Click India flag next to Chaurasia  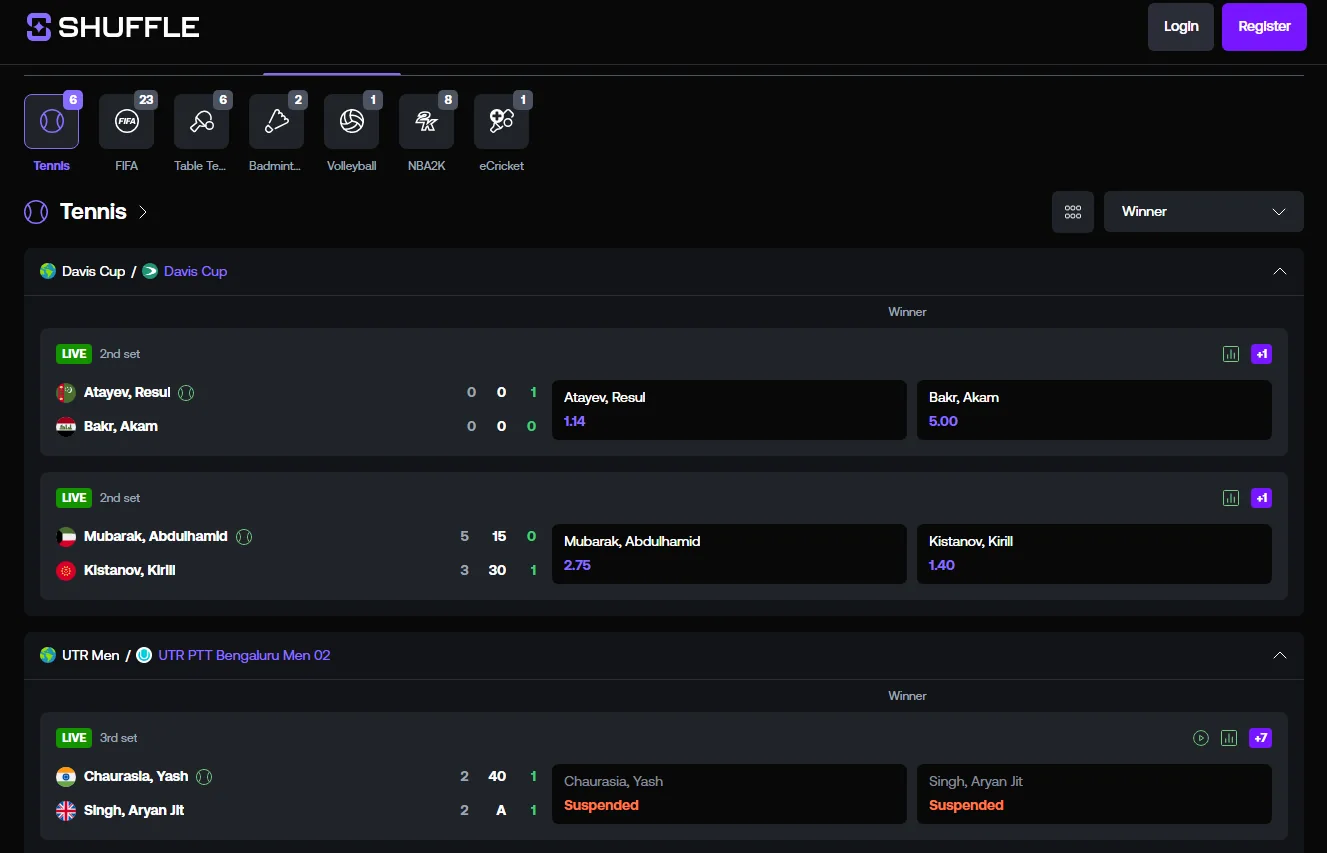(66, 777)
